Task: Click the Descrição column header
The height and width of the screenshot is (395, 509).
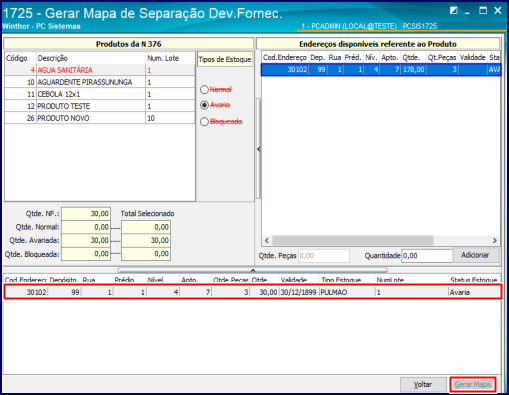Action: [91, 58]
